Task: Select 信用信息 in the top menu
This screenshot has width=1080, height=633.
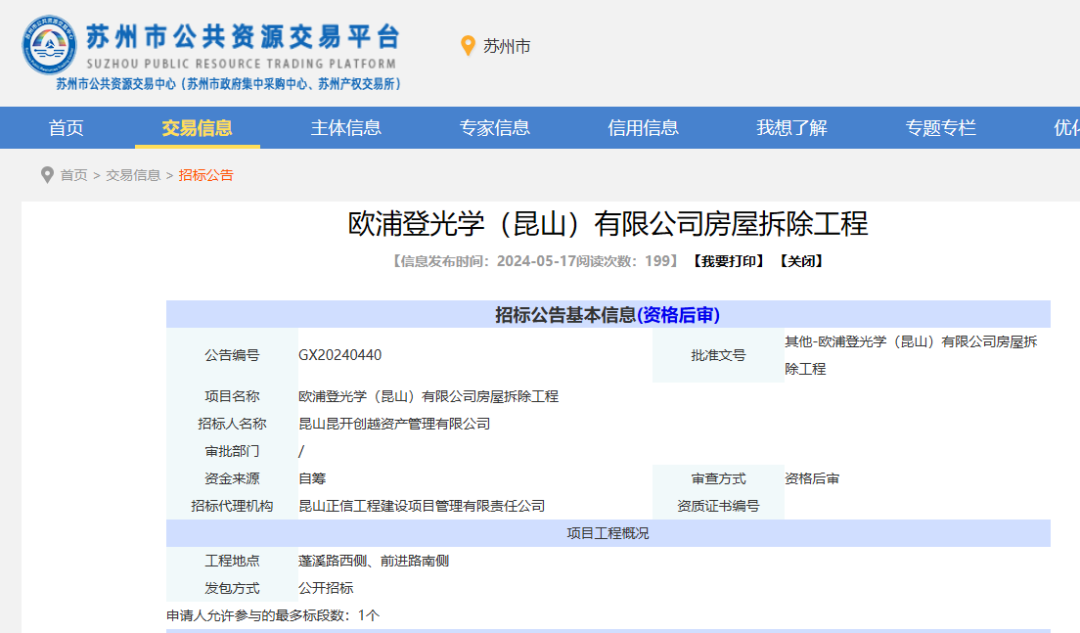Action: click(642, 128)
